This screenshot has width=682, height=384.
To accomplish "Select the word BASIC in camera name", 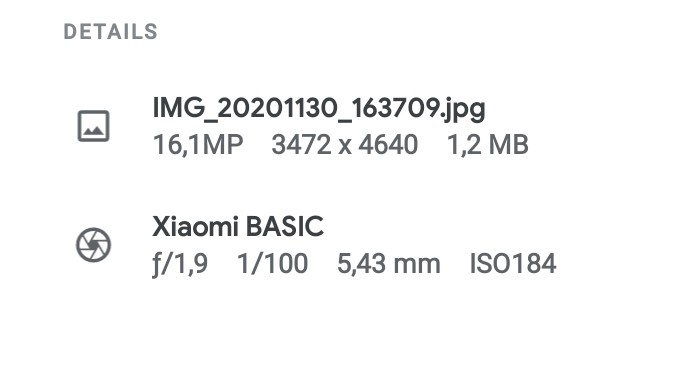I will tap(285, 226).
